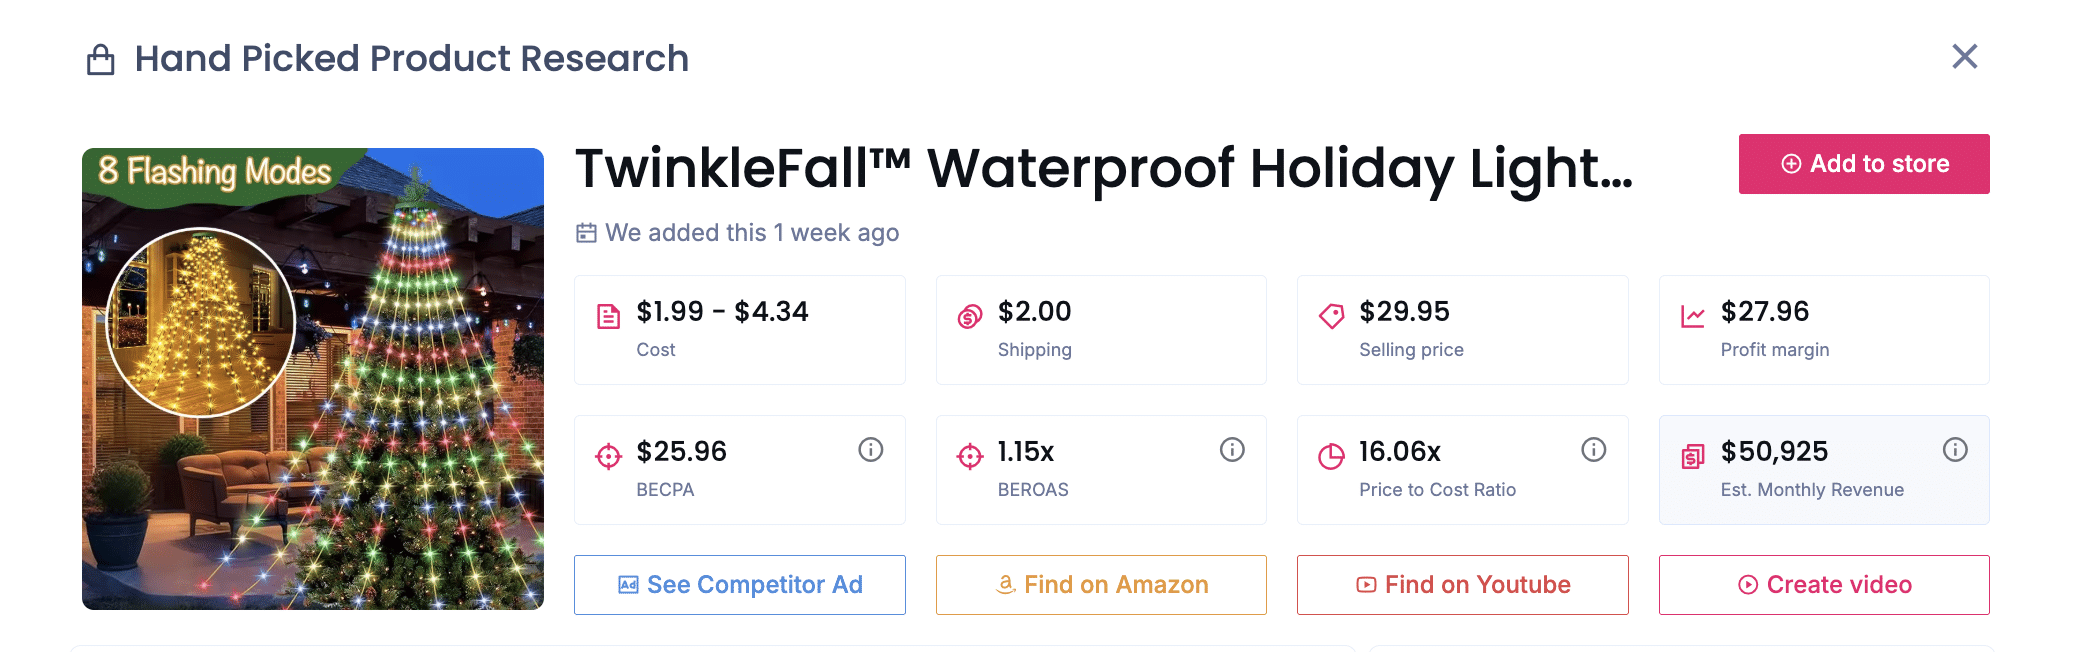Click Find on Amazon button
2074x652 pixels.
click(x=1101, y=585)
